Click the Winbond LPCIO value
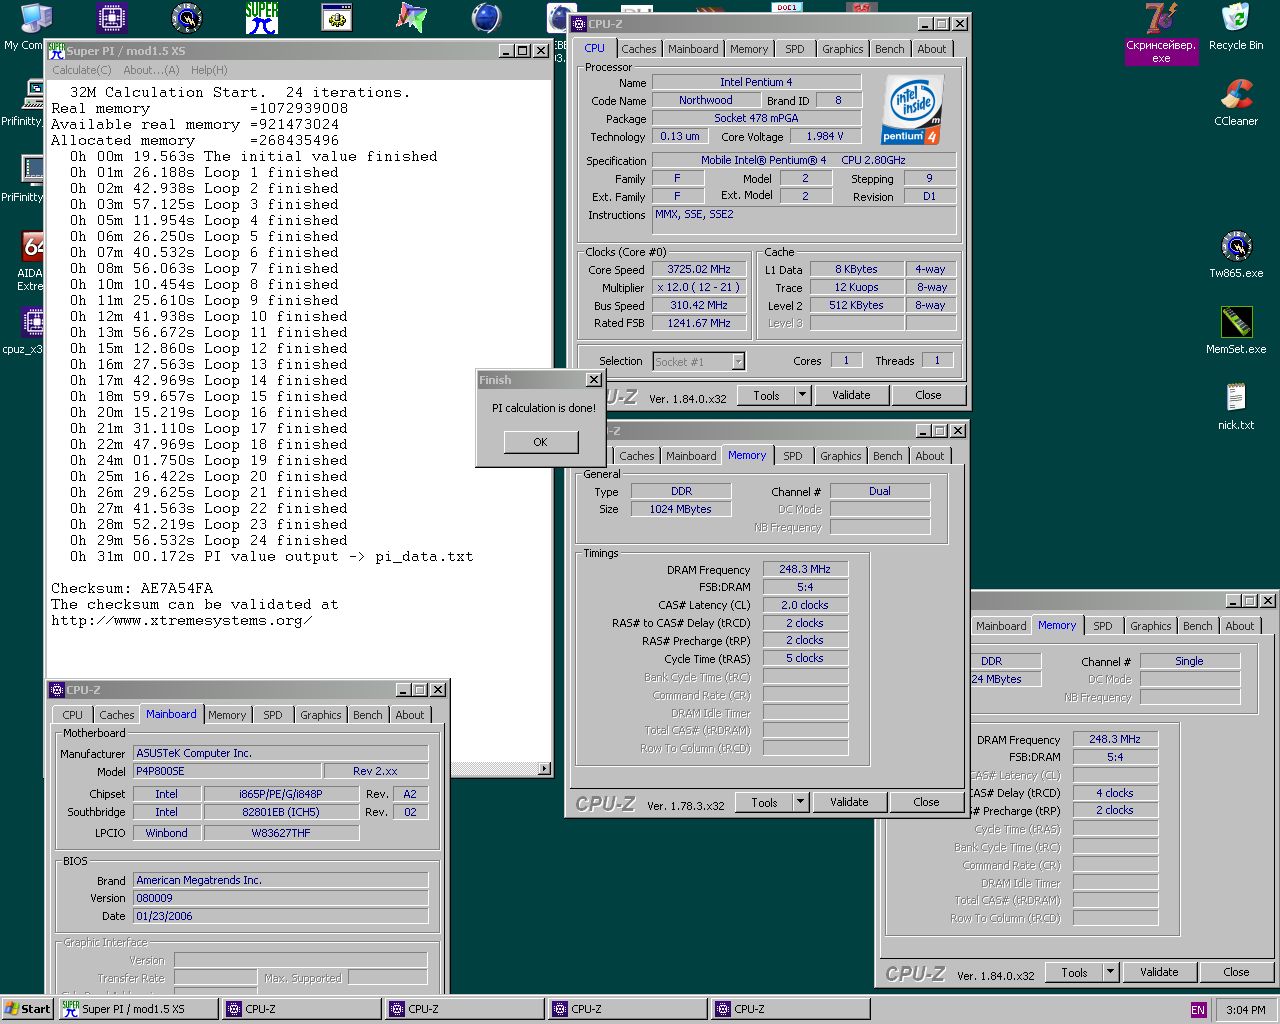1280x1024 pixels. 166,832
